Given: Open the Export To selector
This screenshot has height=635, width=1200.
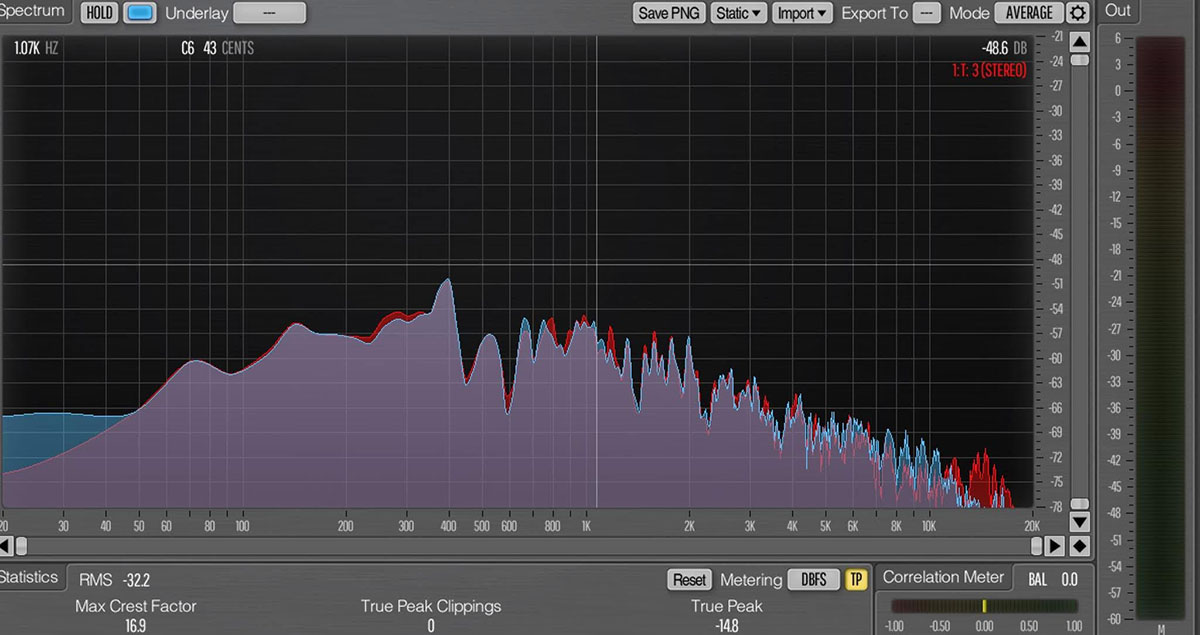Looking at the screenshot, I should pyautogui.click(x=927, y=13).
